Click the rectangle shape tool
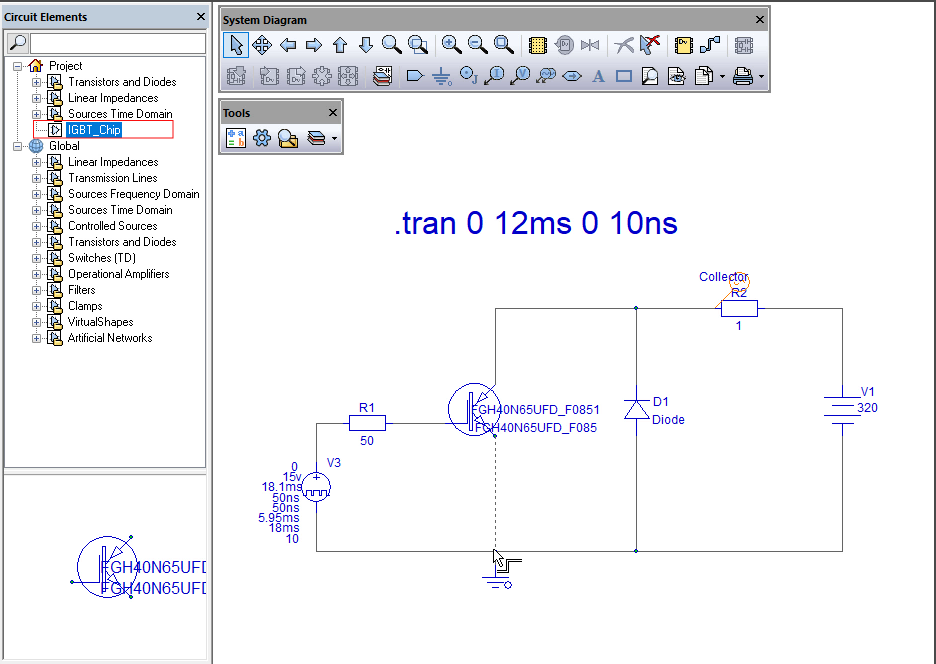The width and height of the screenshot is (936, 664). [624, 76]
